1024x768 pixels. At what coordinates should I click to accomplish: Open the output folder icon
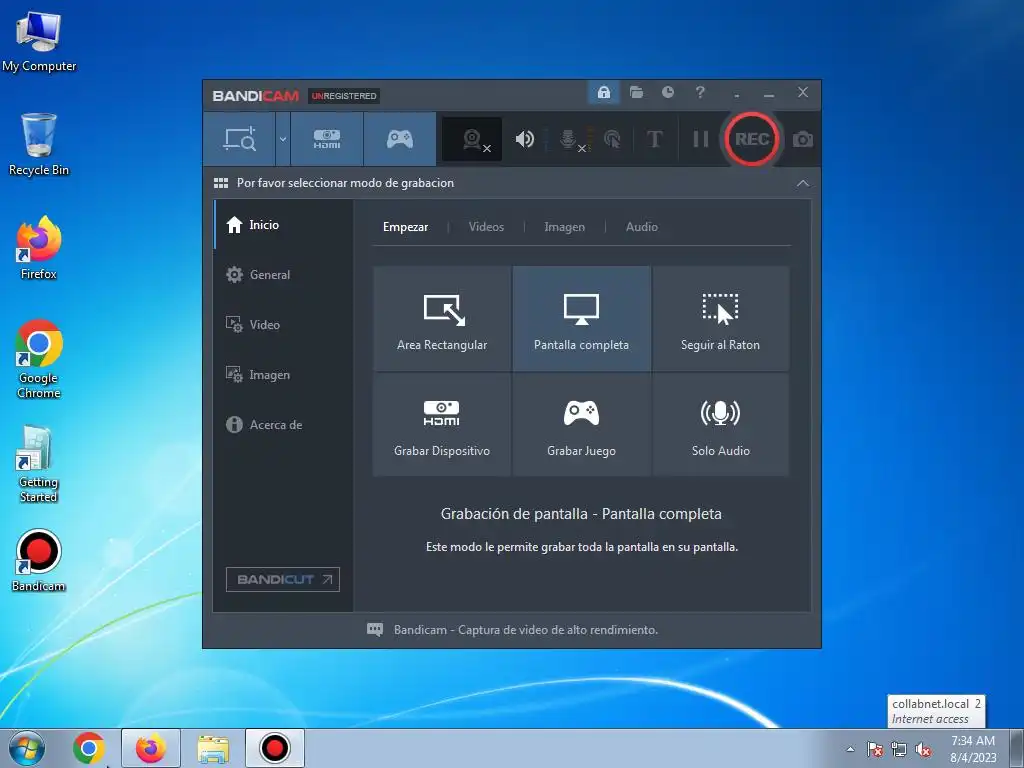636,92
